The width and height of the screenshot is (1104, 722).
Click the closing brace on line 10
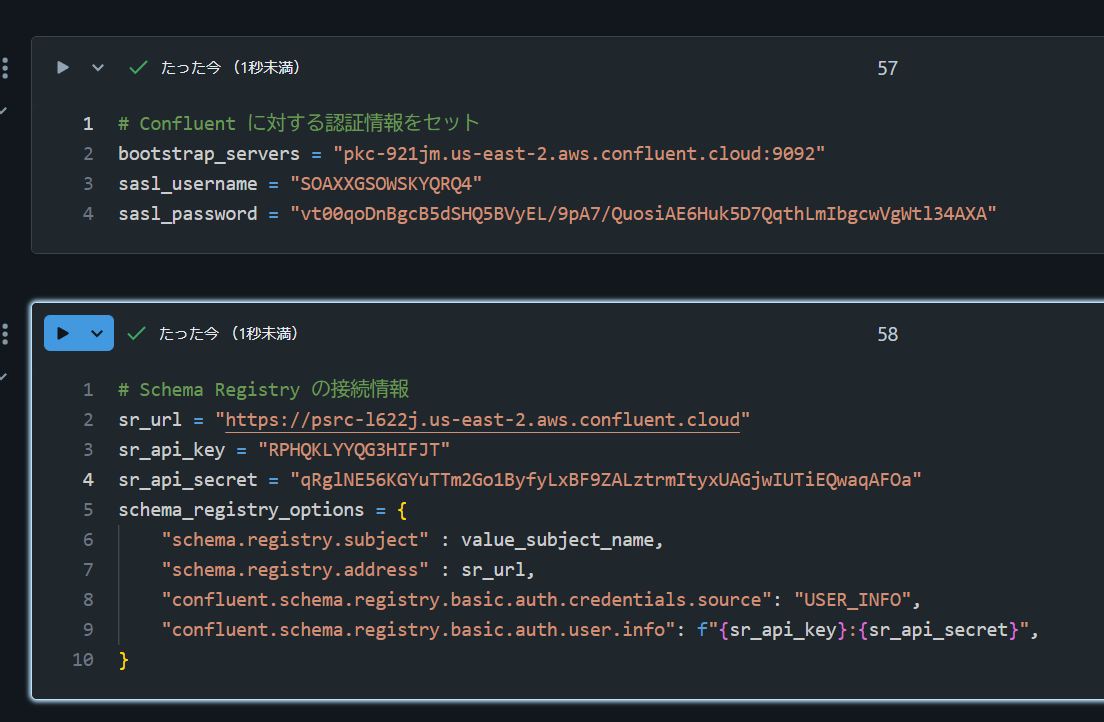[x=124, y=660]
